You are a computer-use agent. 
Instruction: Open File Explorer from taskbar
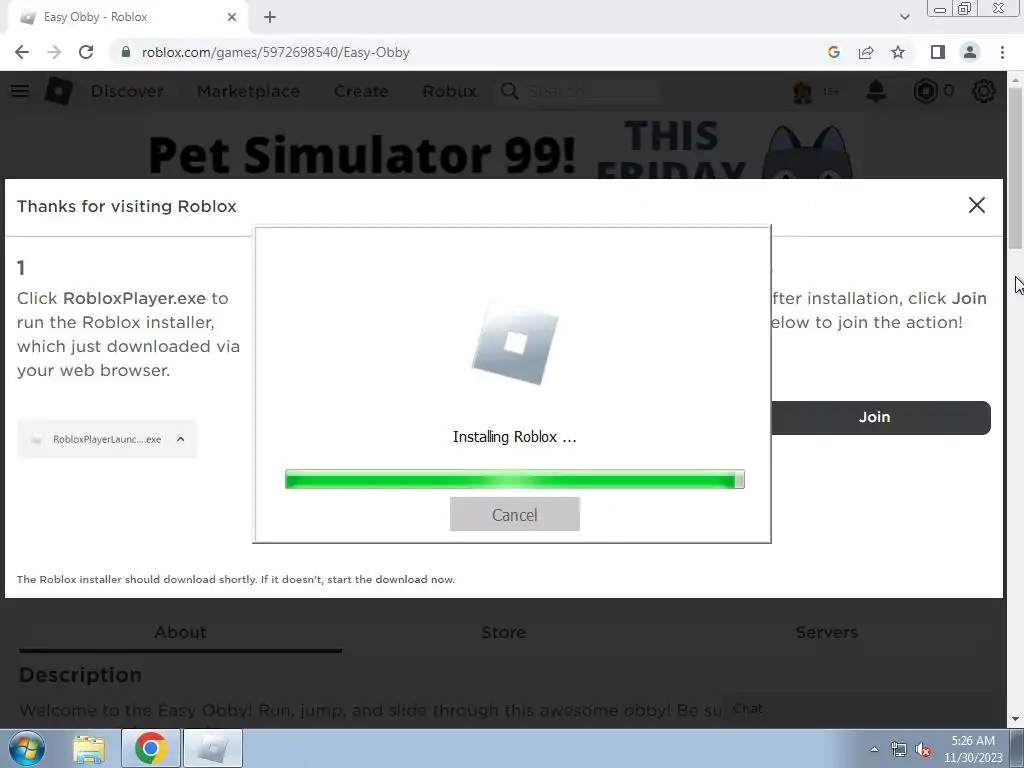coord(89,749)
